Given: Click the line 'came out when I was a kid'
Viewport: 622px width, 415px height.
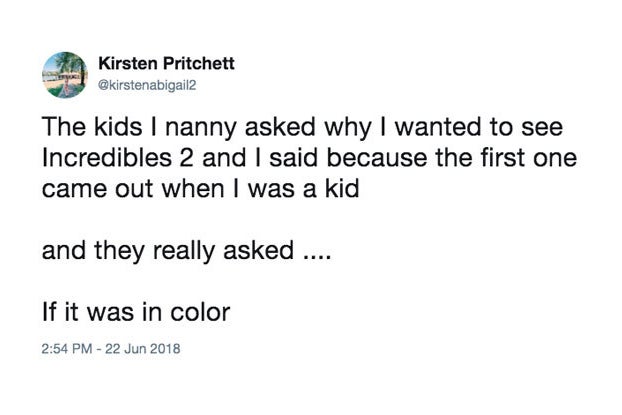Looking at the screenshot, I should (x=200, y=188).
